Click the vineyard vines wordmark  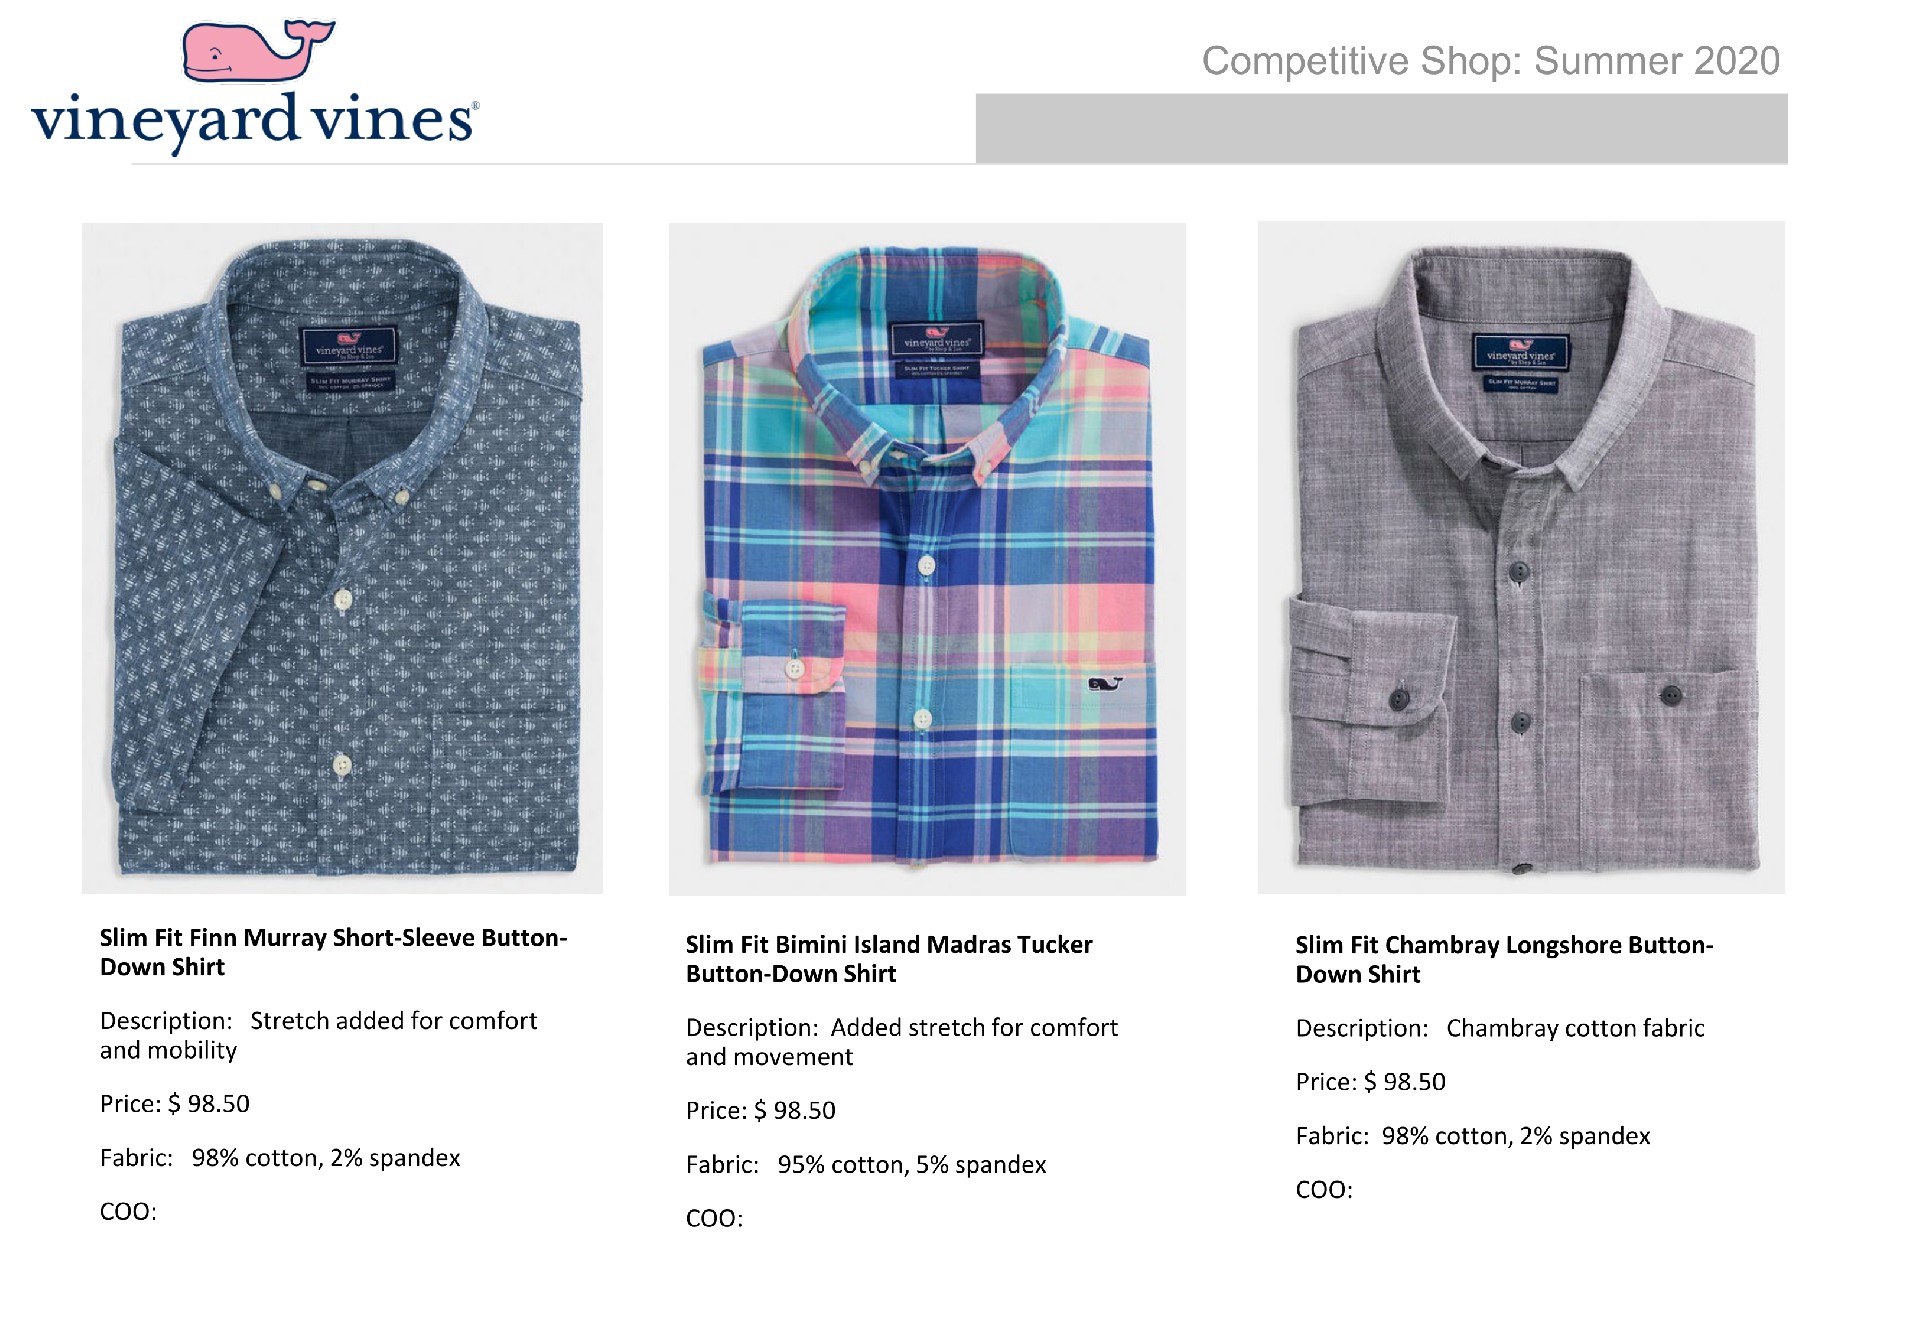click(254, 122)
